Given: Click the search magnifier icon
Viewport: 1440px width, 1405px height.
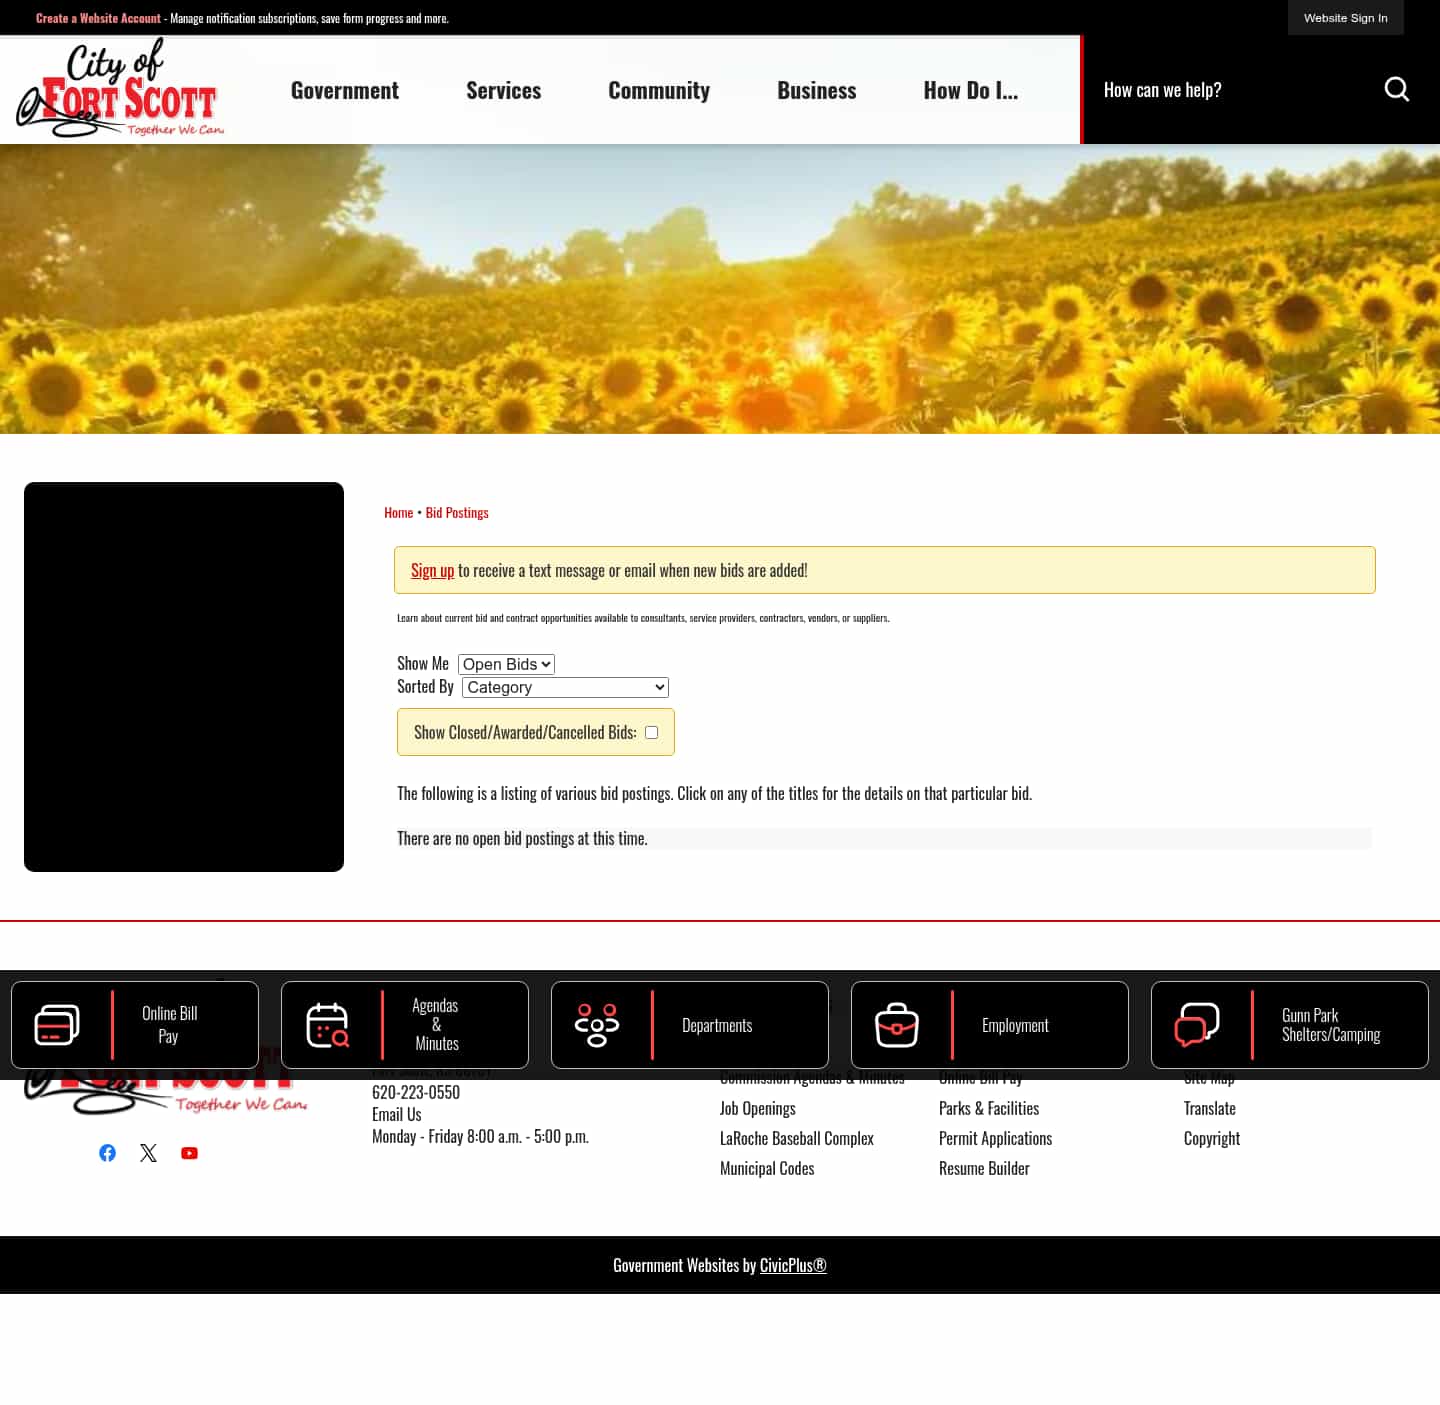Looking at the screenshot, I should click(1397, 90).
